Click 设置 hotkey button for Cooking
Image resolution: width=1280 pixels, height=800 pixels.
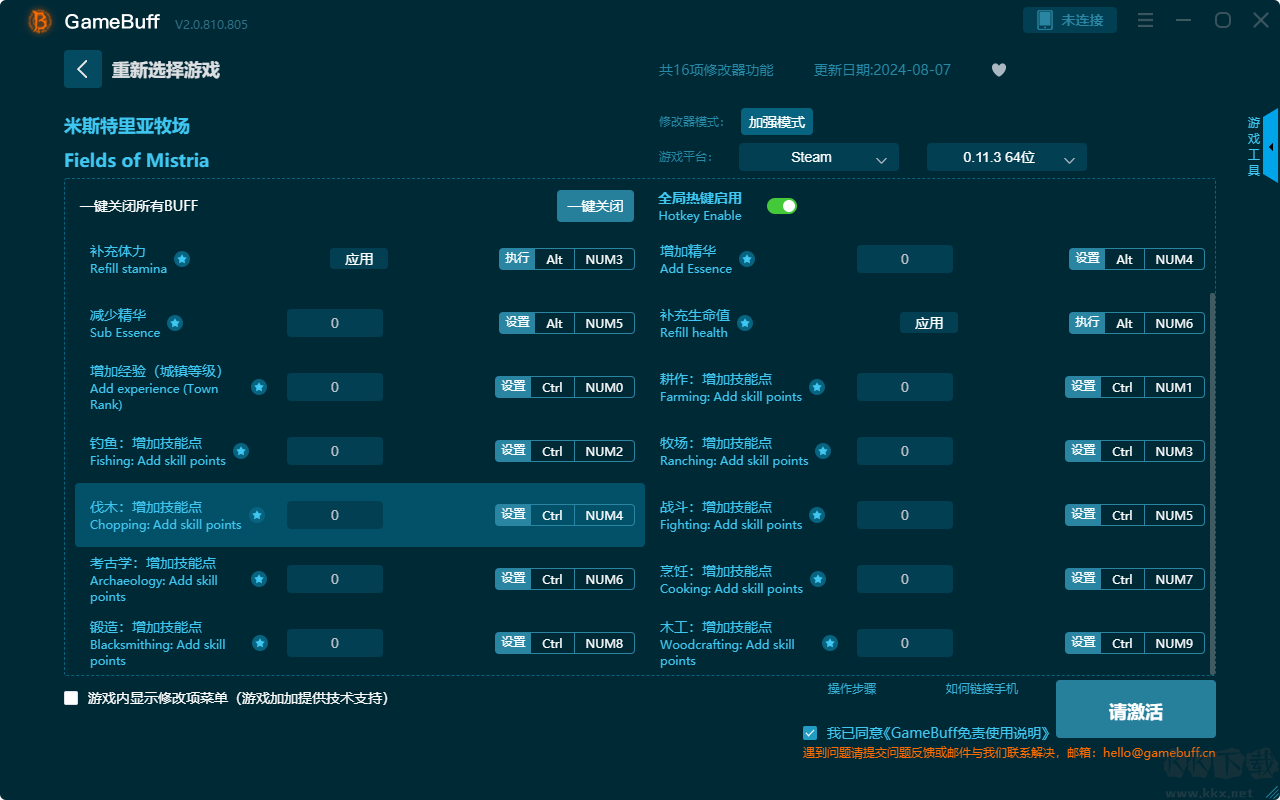pos(1083,579)
